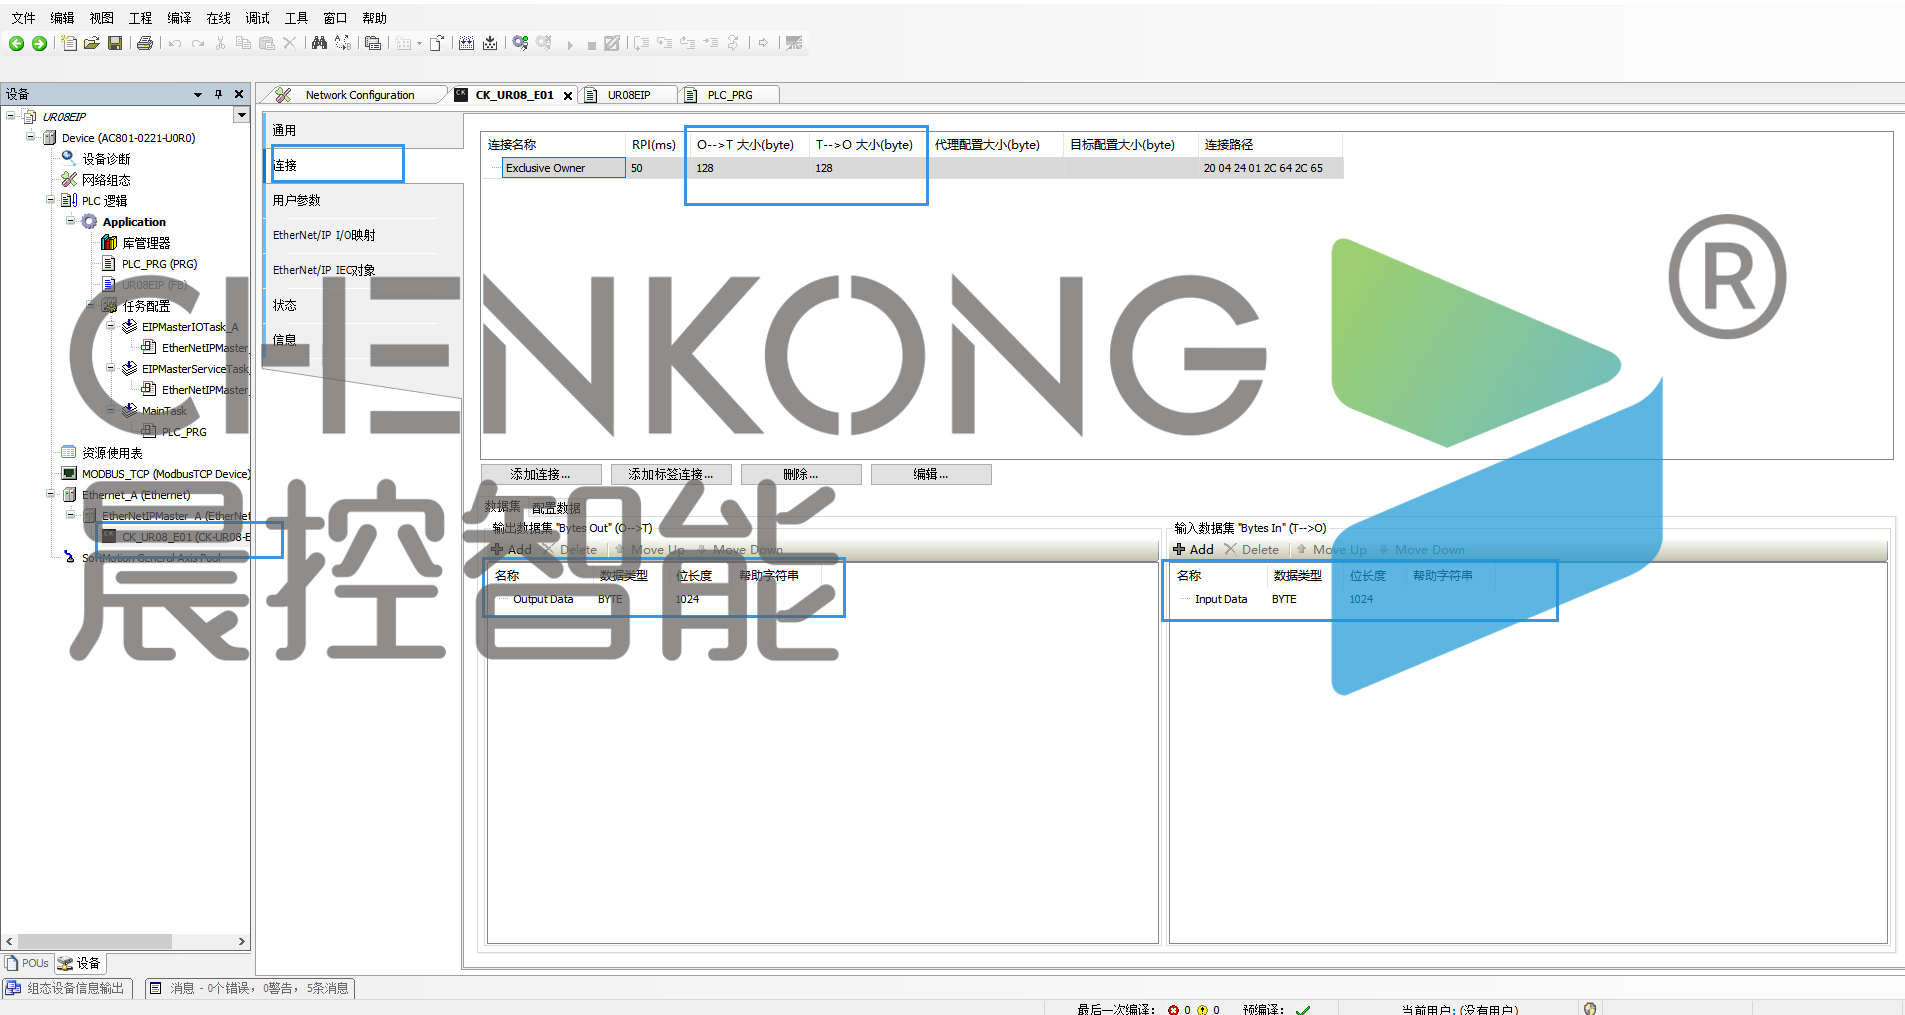1905x1015 pixels.
Task: Open the 在线 menu
Action: [218, 18]
